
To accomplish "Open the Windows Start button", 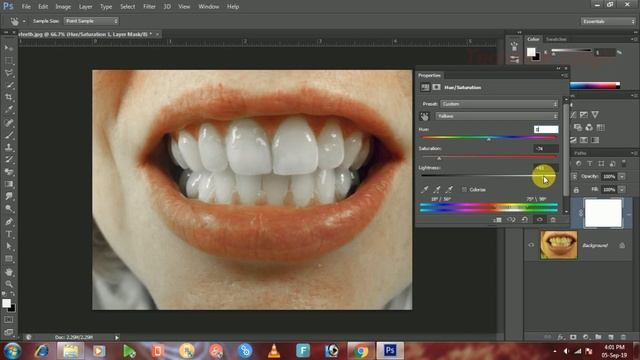I will tap(12, 351).
